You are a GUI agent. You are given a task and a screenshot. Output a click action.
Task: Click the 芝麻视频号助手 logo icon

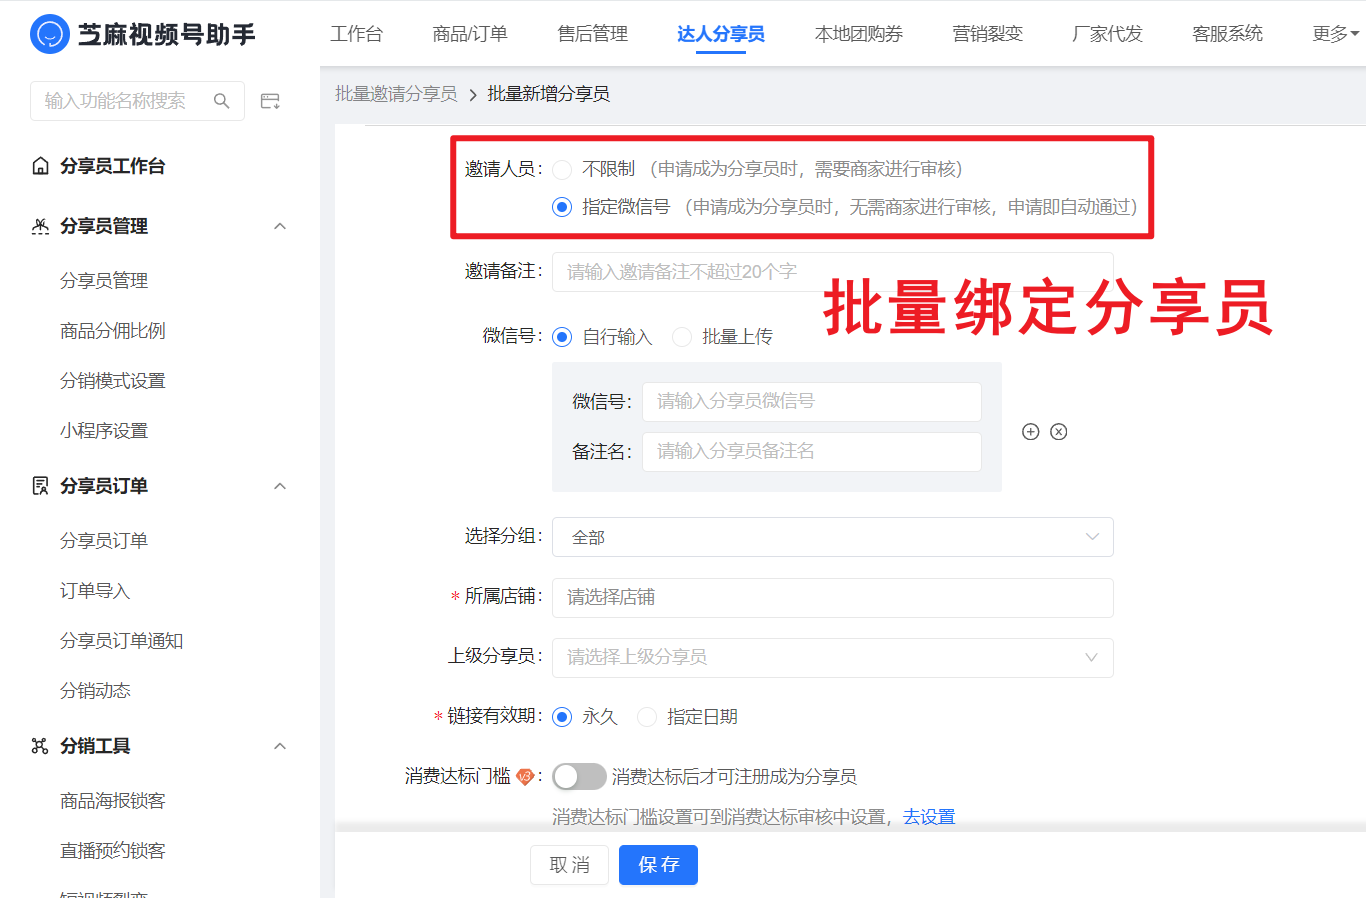pos(50,34)
